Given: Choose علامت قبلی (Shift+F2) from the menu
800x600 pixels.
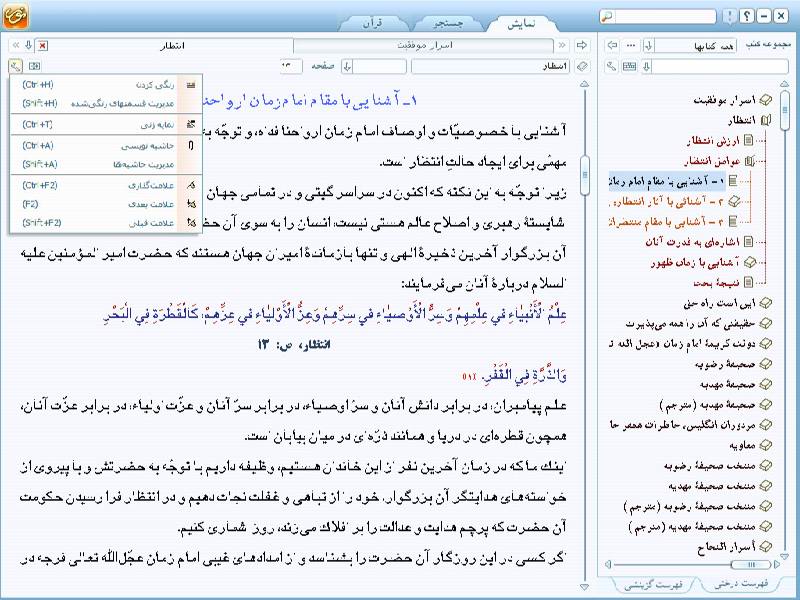Looking at the screenshot, I should coord(106,223).
